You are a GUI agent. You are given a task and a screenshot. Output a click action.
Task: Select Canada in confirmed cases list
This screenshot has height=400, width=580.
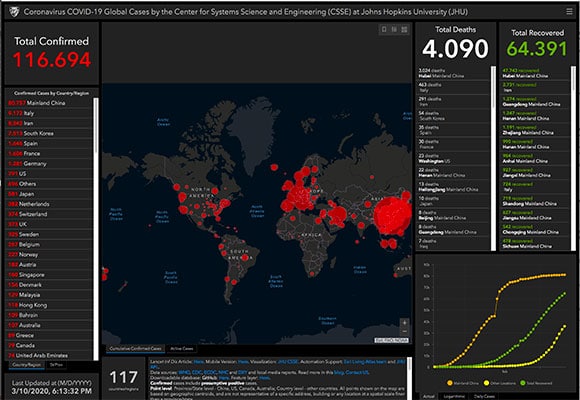click(49, 346)
